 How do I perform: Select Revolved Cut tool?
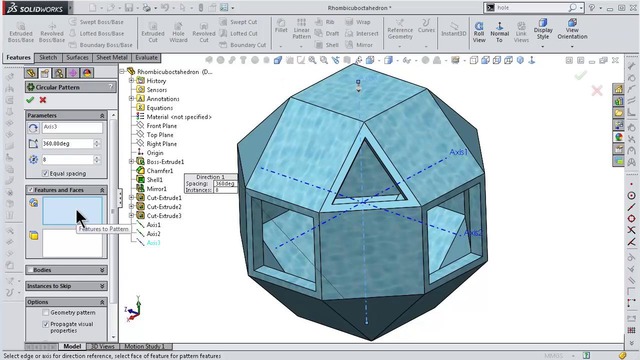coord(204,33)
